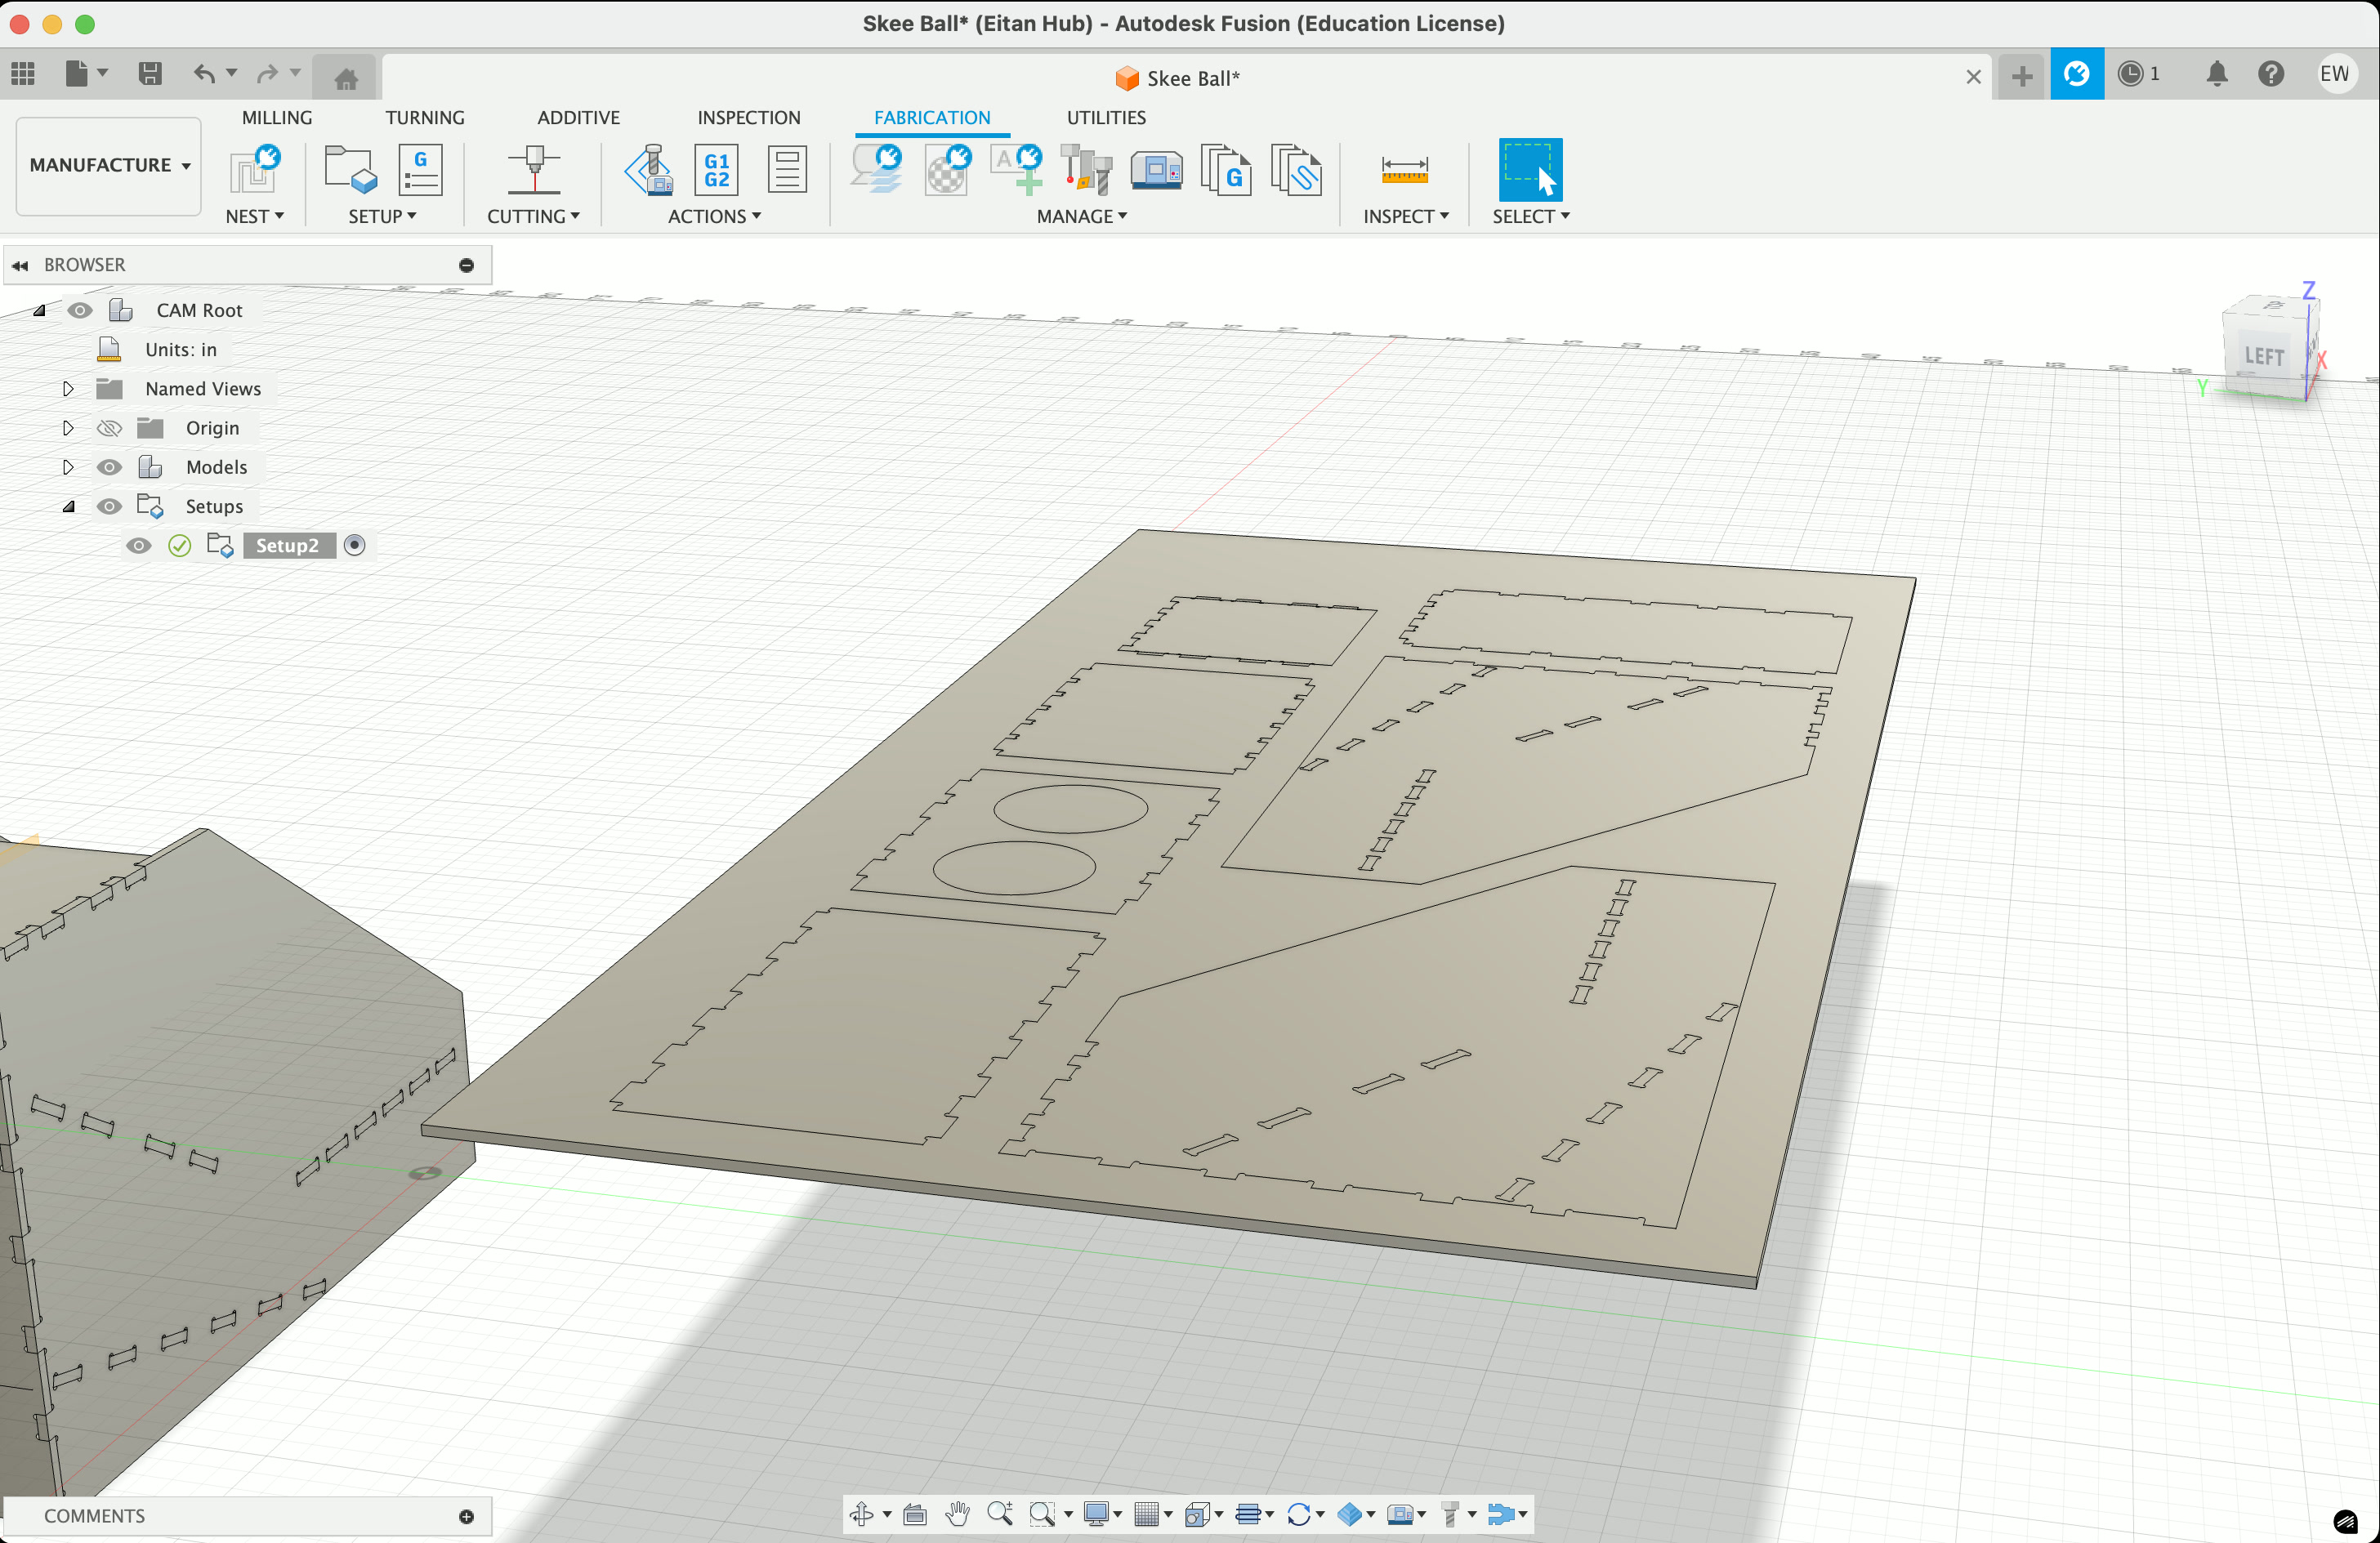2380x1543 pixels.
Task: Click the Measure ruler icon
Action: pyautogui.click(x=1404, y=170)
